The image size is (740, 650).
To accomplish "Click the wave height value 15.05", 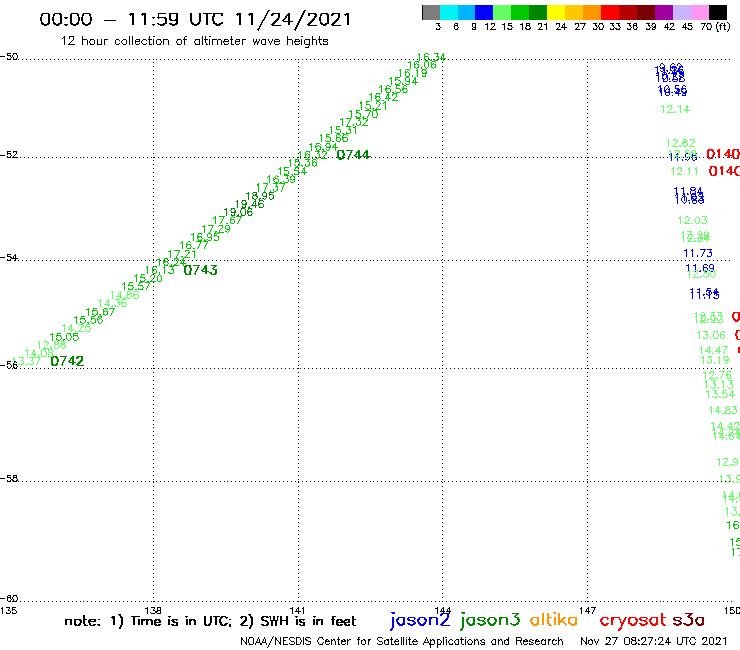I will (64, 337).
